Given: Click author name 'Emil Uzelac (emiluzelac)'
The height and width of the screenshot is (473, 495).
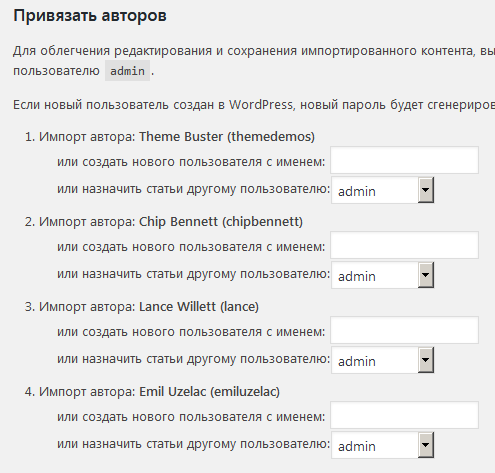Looking at the screenshot, I should tap(209, 392).
